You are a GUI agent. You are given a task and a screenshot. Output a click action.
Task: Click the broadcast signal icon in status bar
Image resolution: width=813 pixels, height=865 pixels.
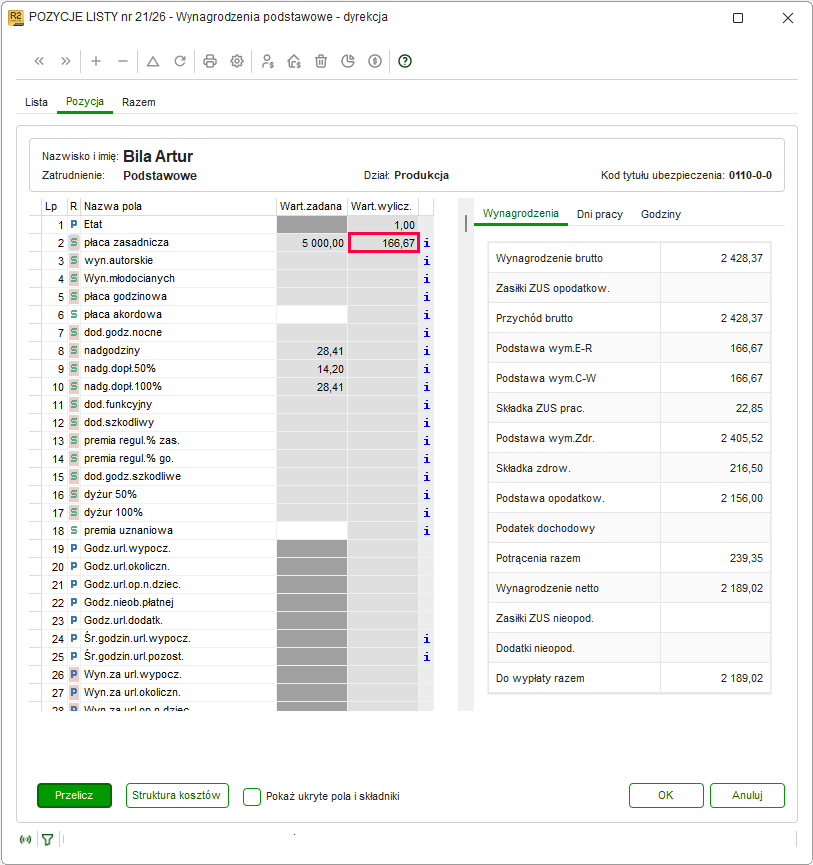point(25,840)
